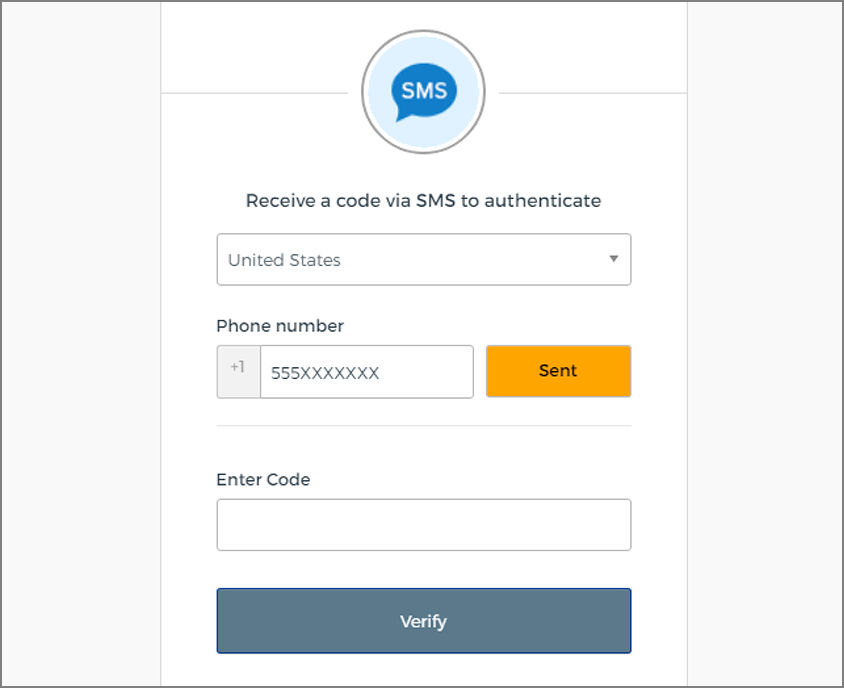The height and width of the screenshot is (688, 844).
Task: Submit the code using Verify
Action: coord(423,620)
